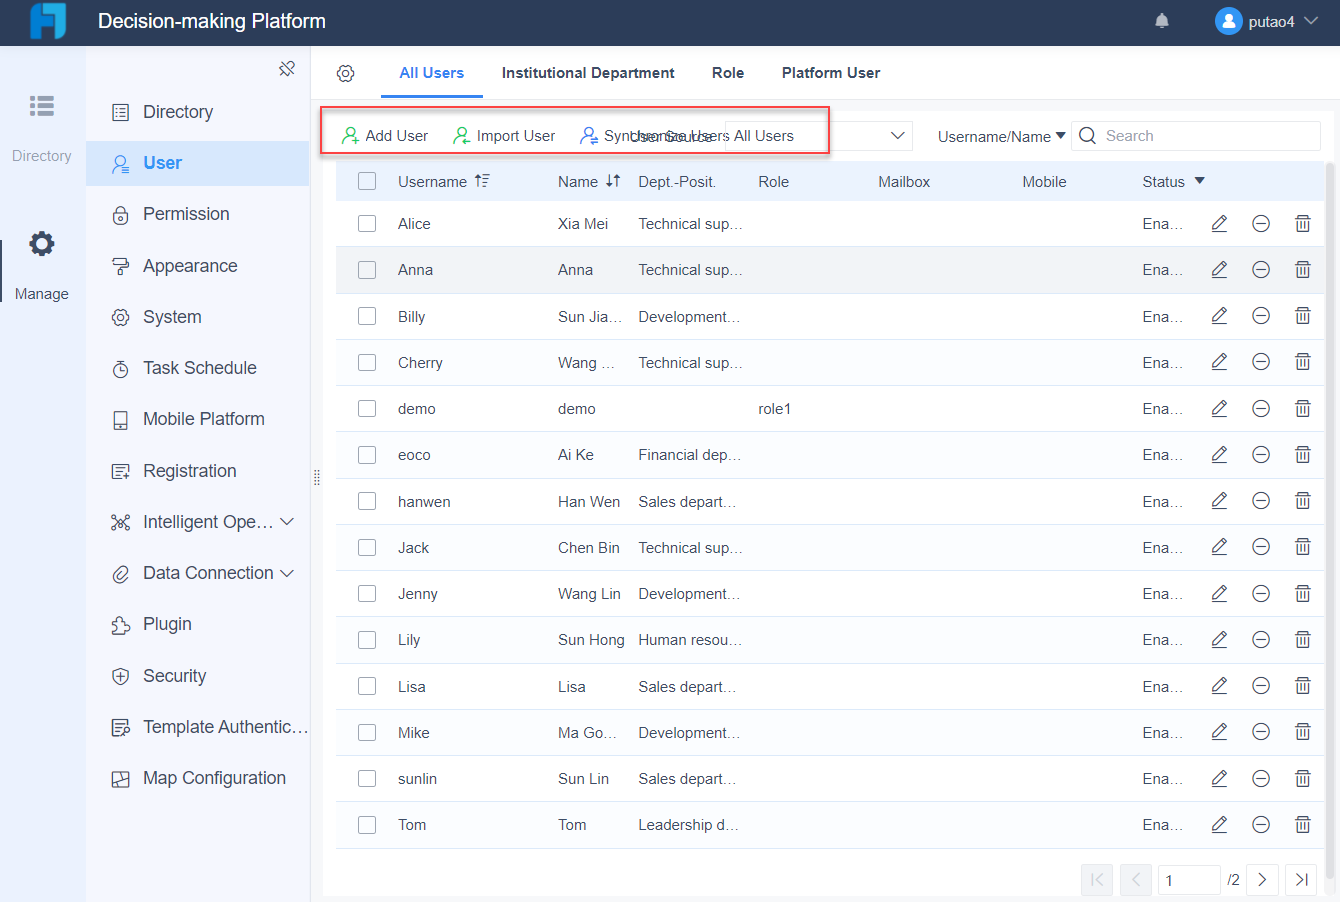
Task: Select the header checkbox to select all users
Action: click(x=367, y=181)
